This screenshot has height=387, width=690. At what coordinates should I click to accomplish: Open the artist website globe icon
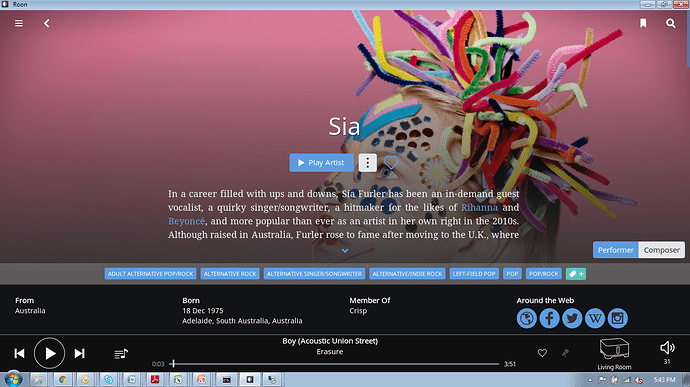(x=527, y=318)
